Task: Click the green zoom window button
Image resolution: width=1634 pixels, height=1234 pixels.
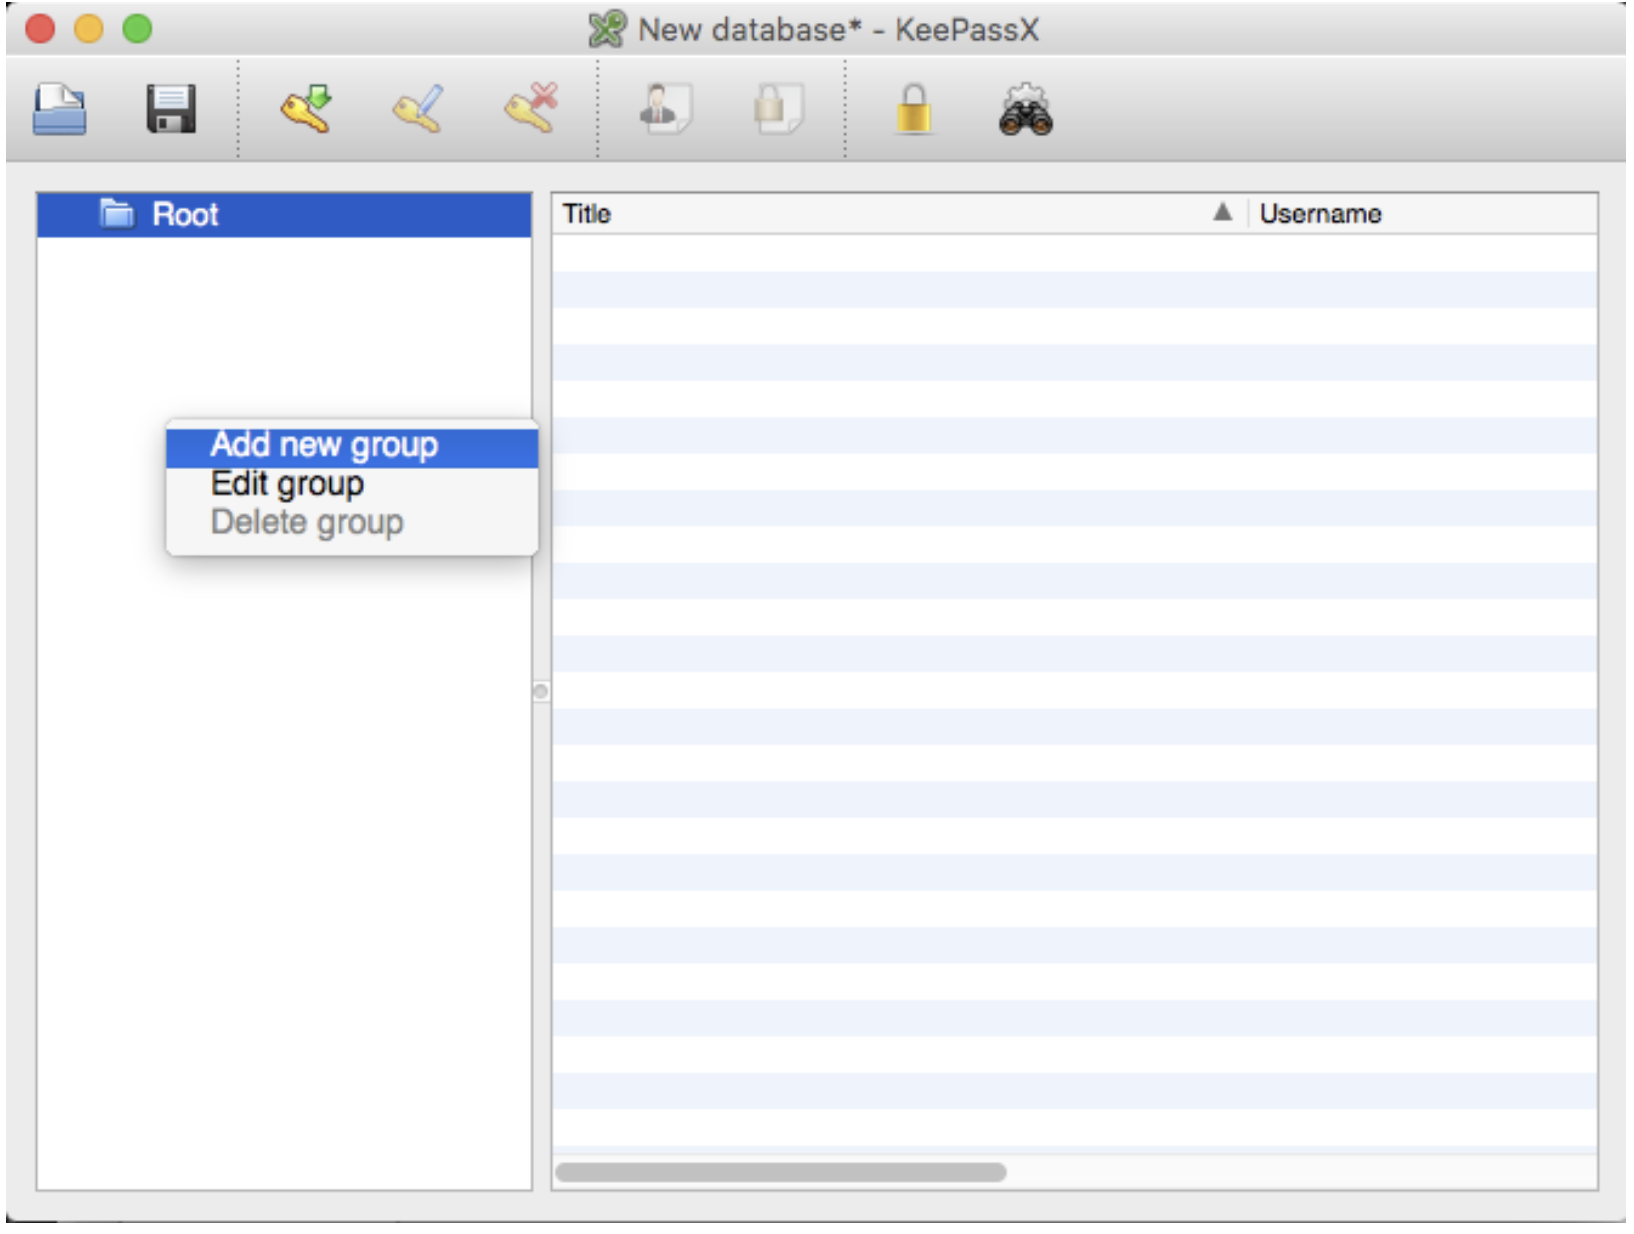Action: [137, 29]
